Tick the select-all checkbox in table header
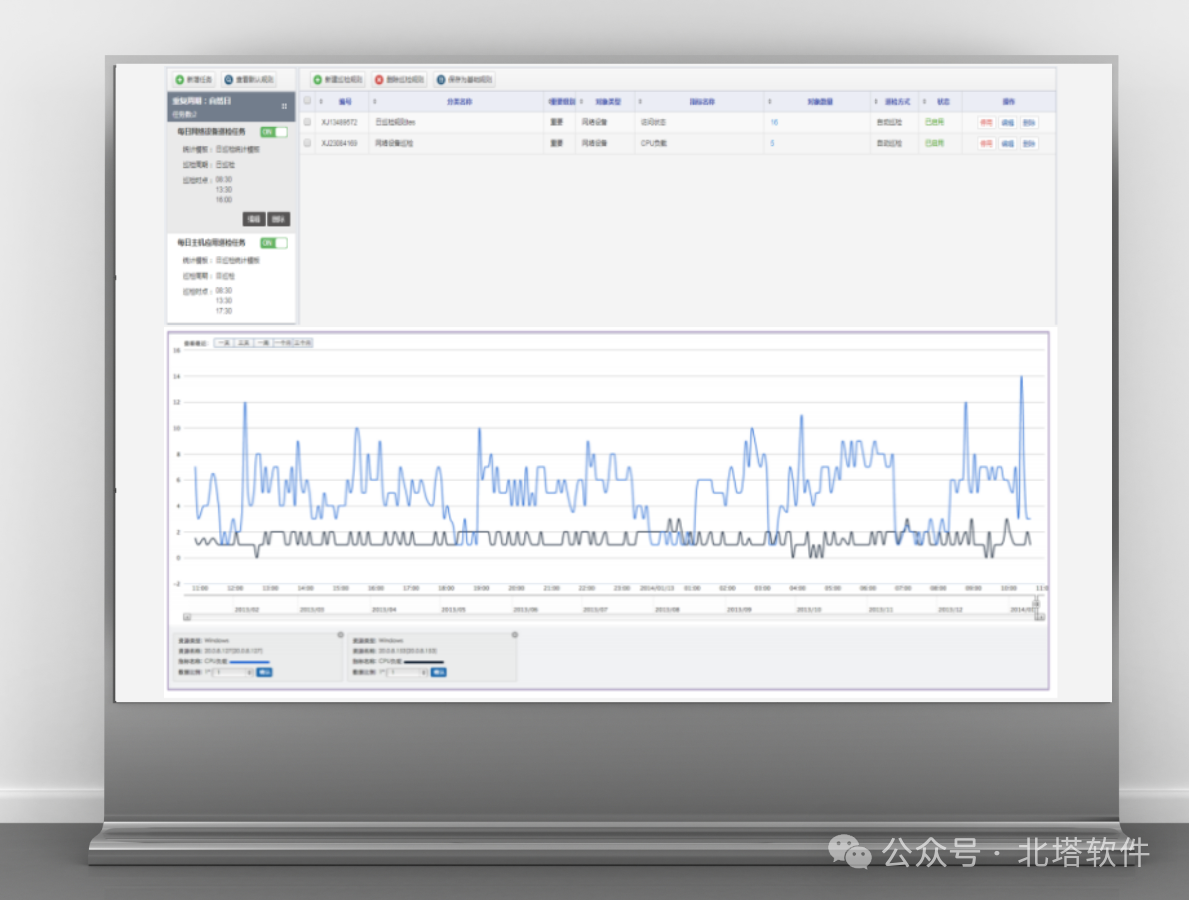Image resolution: width=1189 pixels, height=900 pixels. tap(307, 101)
